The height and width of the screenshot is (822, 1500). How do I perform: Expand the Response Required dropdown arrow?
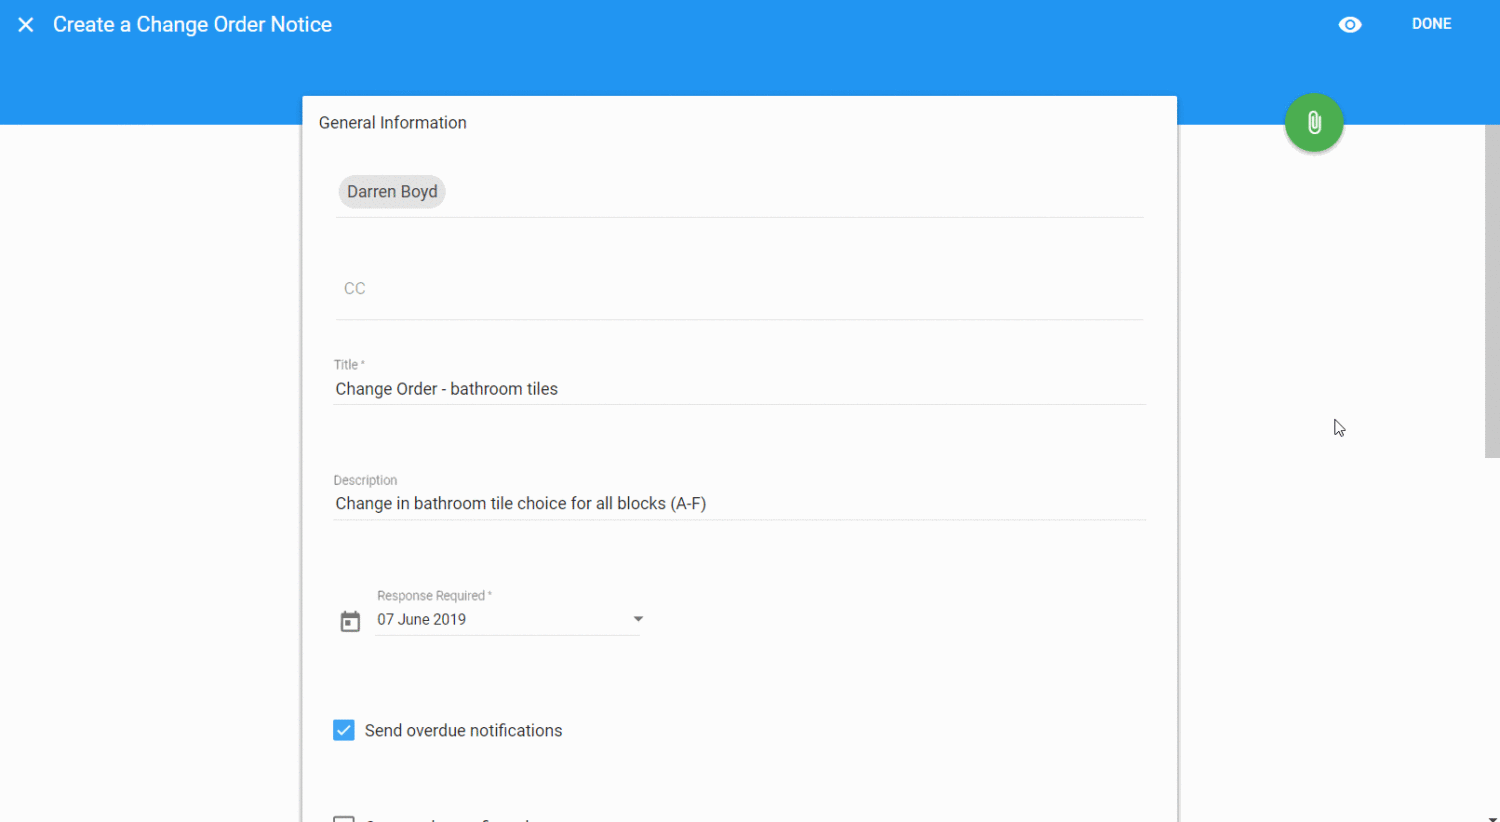tap(637, 619)
